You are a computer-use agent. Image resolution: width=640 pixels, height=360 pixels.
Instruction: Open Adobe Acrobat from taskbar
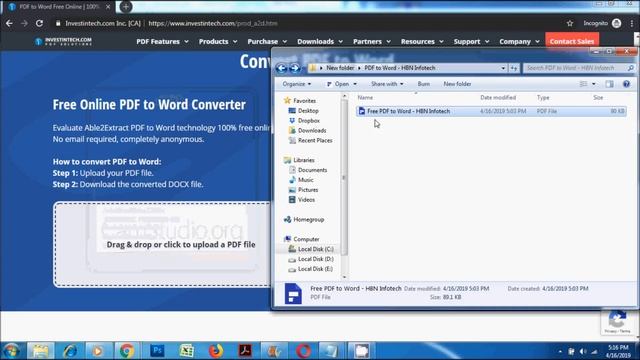(245, 351)
